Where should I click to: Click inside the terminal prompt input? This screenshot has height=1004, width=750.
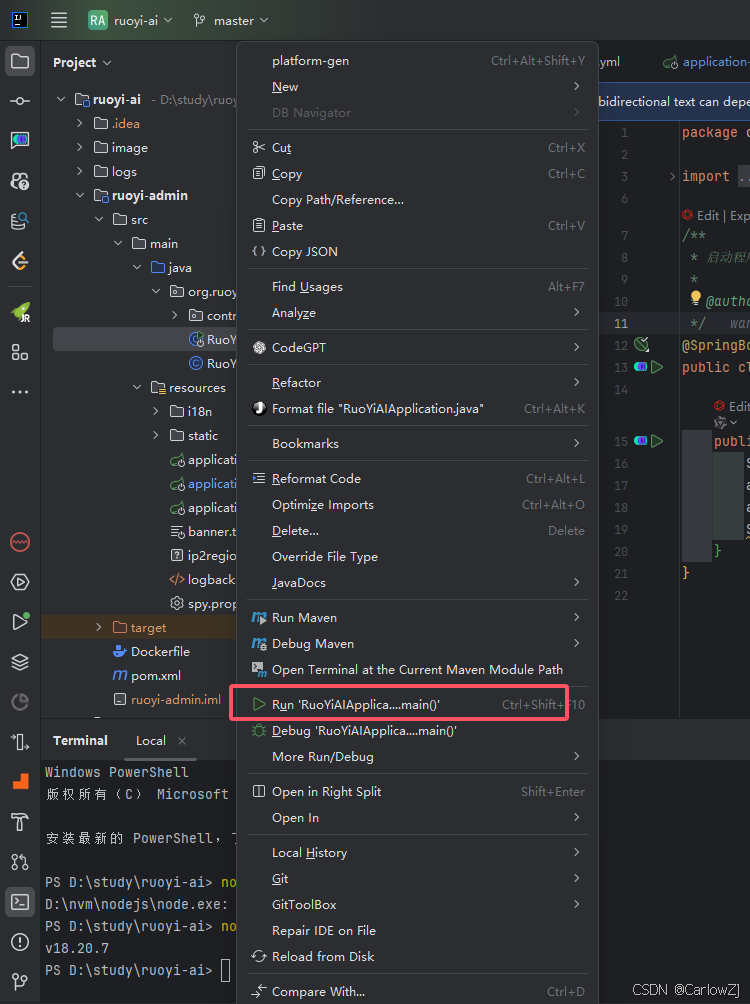click(x=225, y=970)
